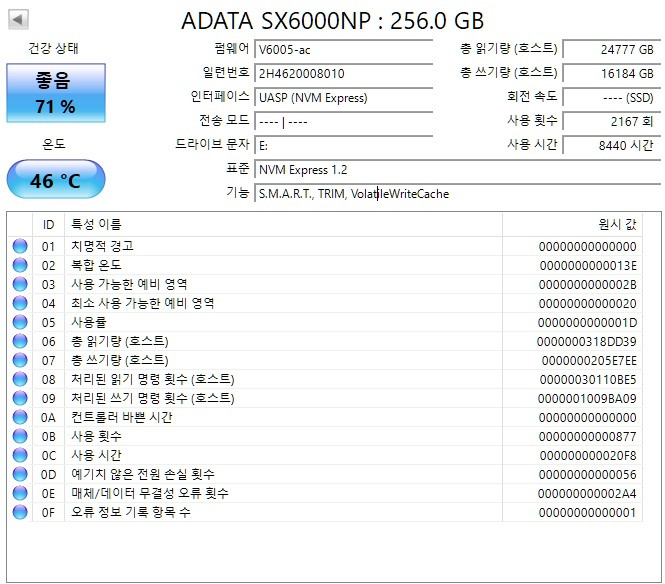Click the status circle for attribute 02
The width and height of the screenshot is (665, 584).
tap(20, 265)
